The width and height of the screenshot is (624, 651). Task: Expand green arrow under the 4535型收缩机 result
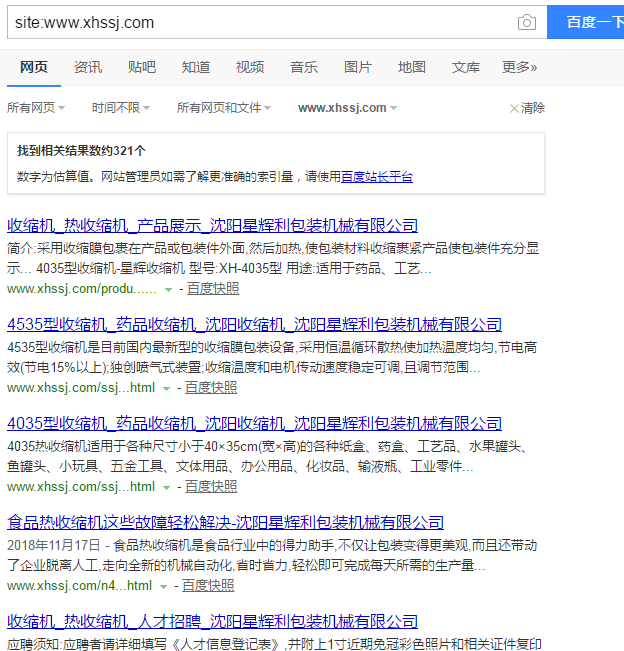(166, 389)
